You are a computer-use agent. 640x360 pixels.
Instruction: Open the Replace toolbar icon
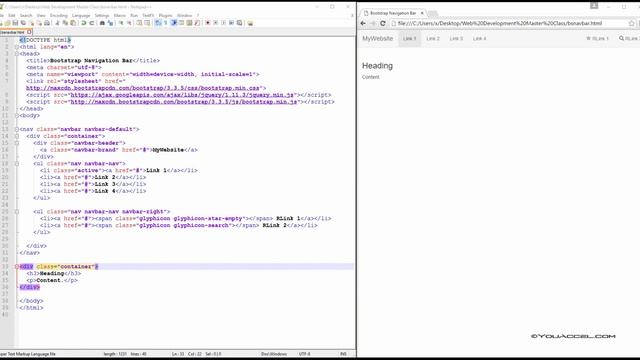[110, 23]
